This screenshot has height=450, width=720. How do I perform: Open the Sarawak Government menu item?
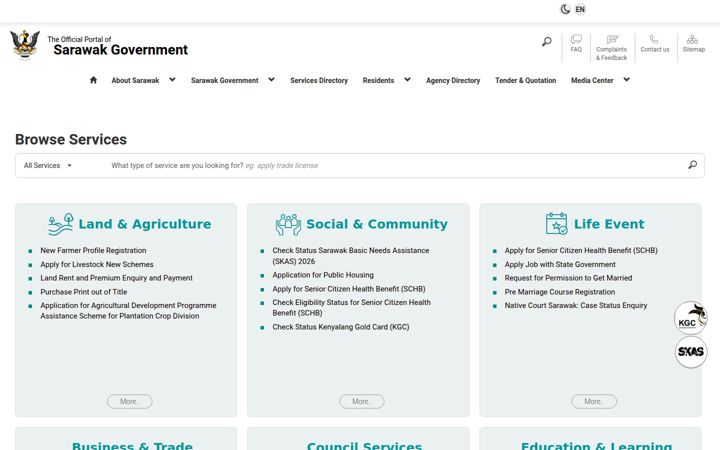tap(225, 80)
